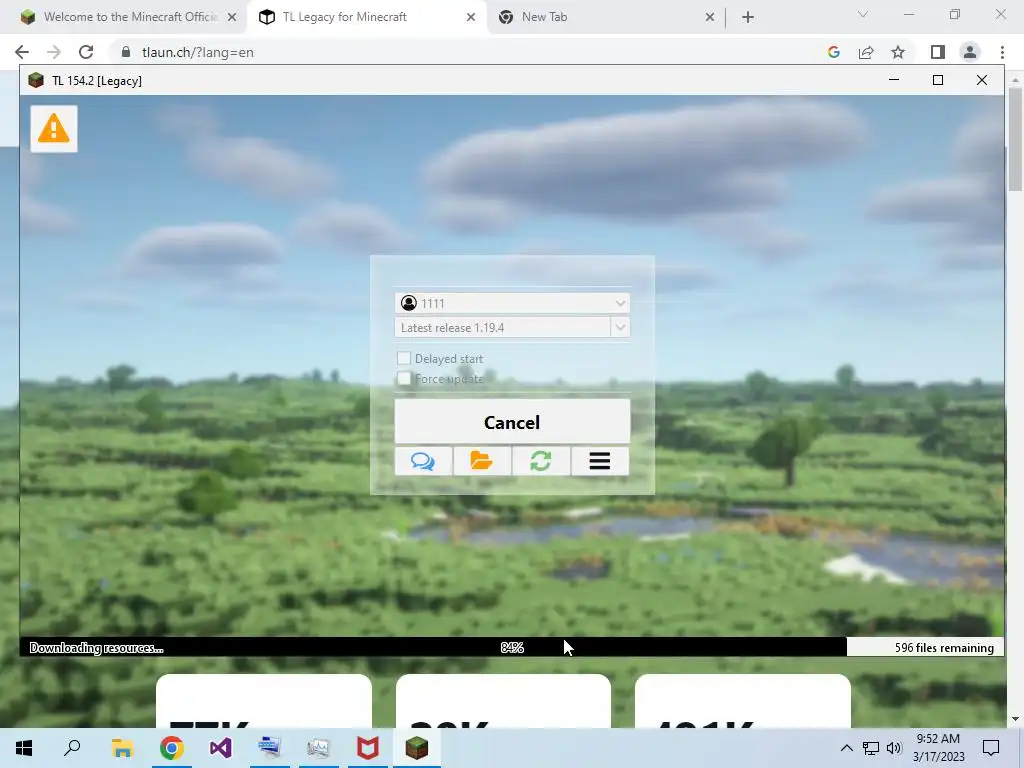Click the volume speaker icon
This screenshot has width=1024, height=768.
point(894,748)
